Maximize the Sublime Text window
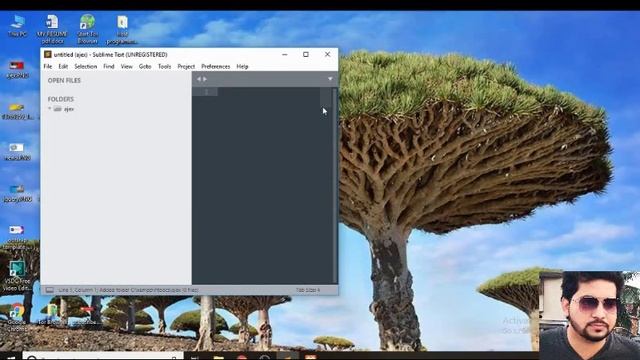The height and width of the screenshot is (360, 640). click(306, 54)
